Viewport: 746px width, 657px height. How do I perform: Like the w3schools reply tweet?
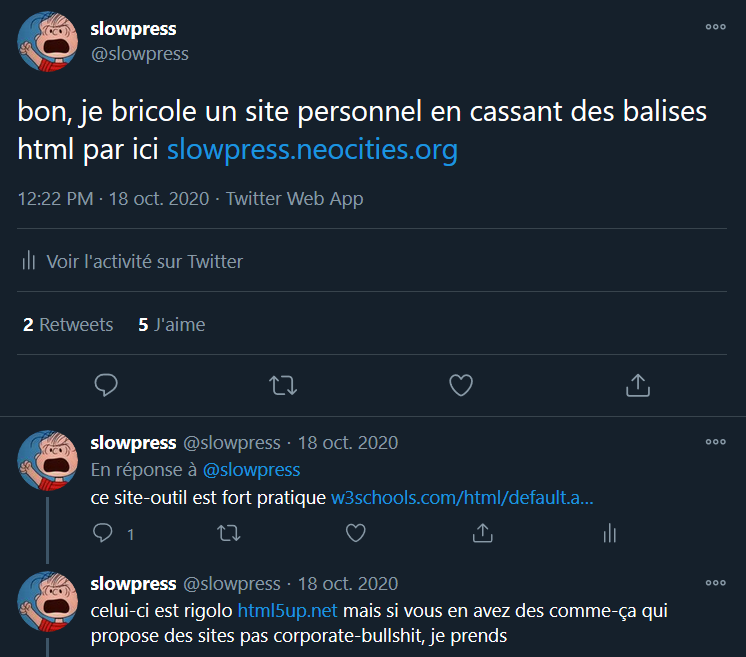[355, 534]
